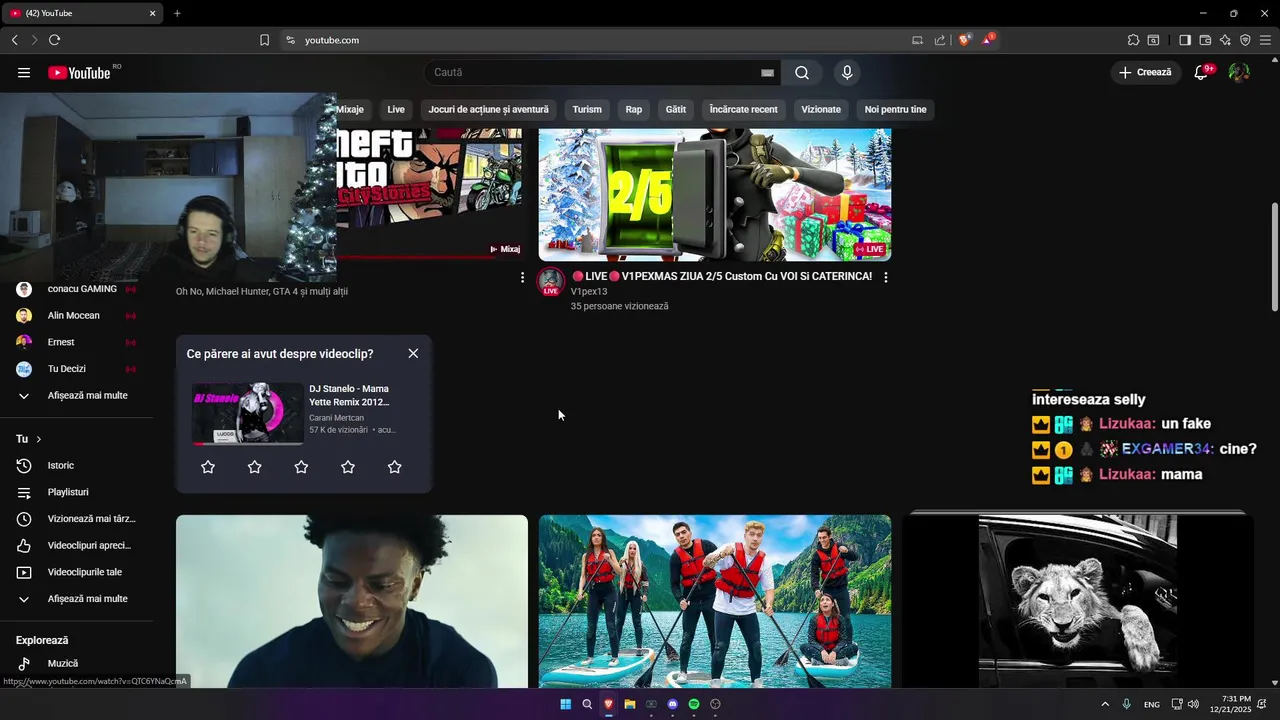Start voice search with the microphone icon
Viewport: 1280px width, 720px height.
coord(847,72)
